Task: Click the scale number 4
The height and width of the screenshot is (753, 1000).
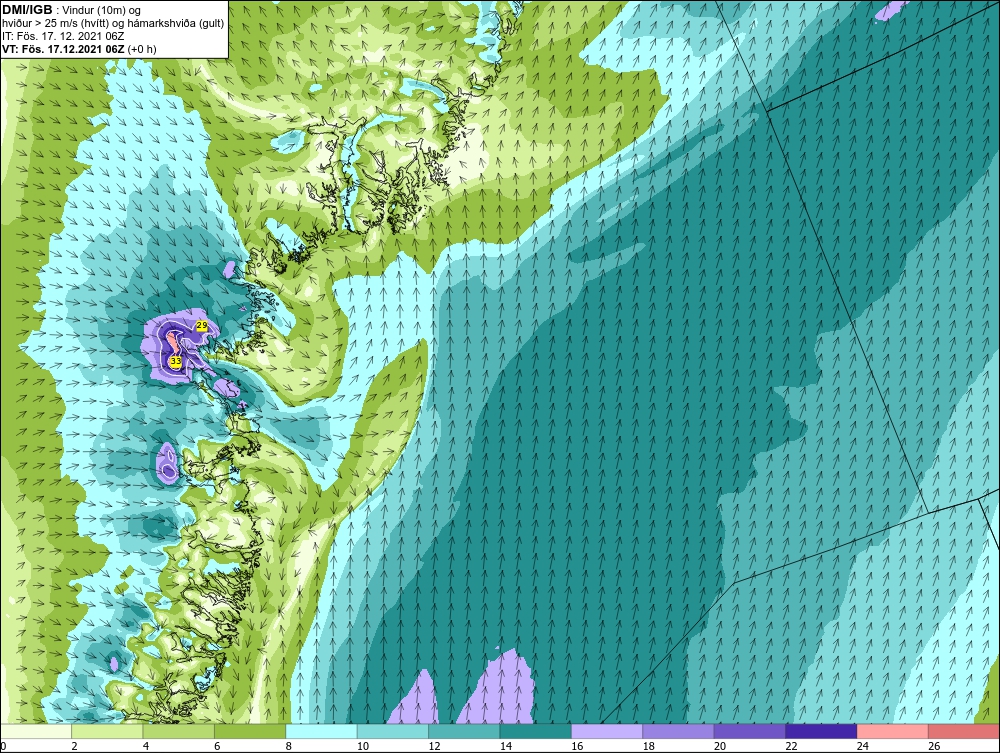Action: [146, 746]
